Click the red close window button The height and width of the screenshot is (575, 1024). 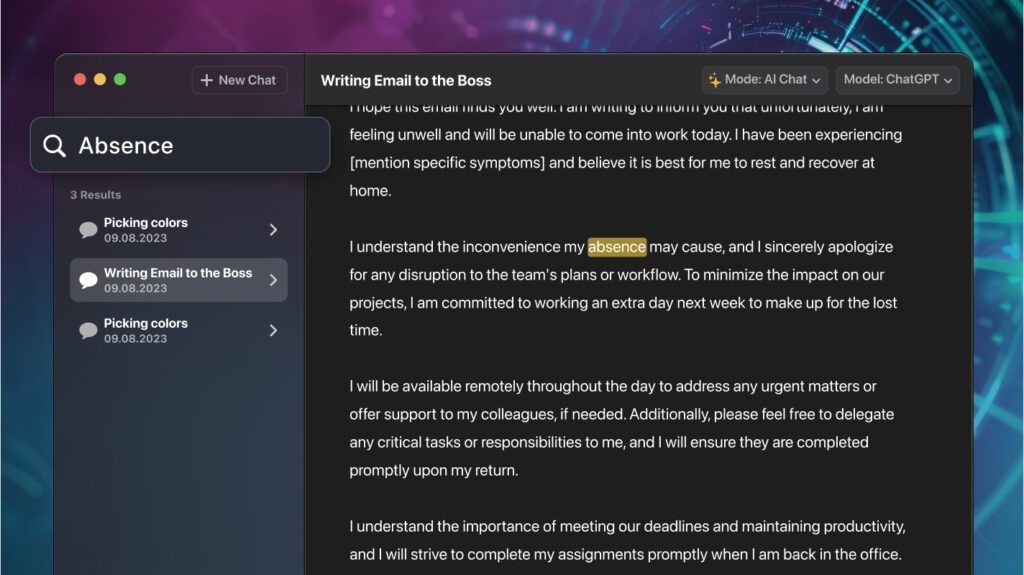coord(80,79)
